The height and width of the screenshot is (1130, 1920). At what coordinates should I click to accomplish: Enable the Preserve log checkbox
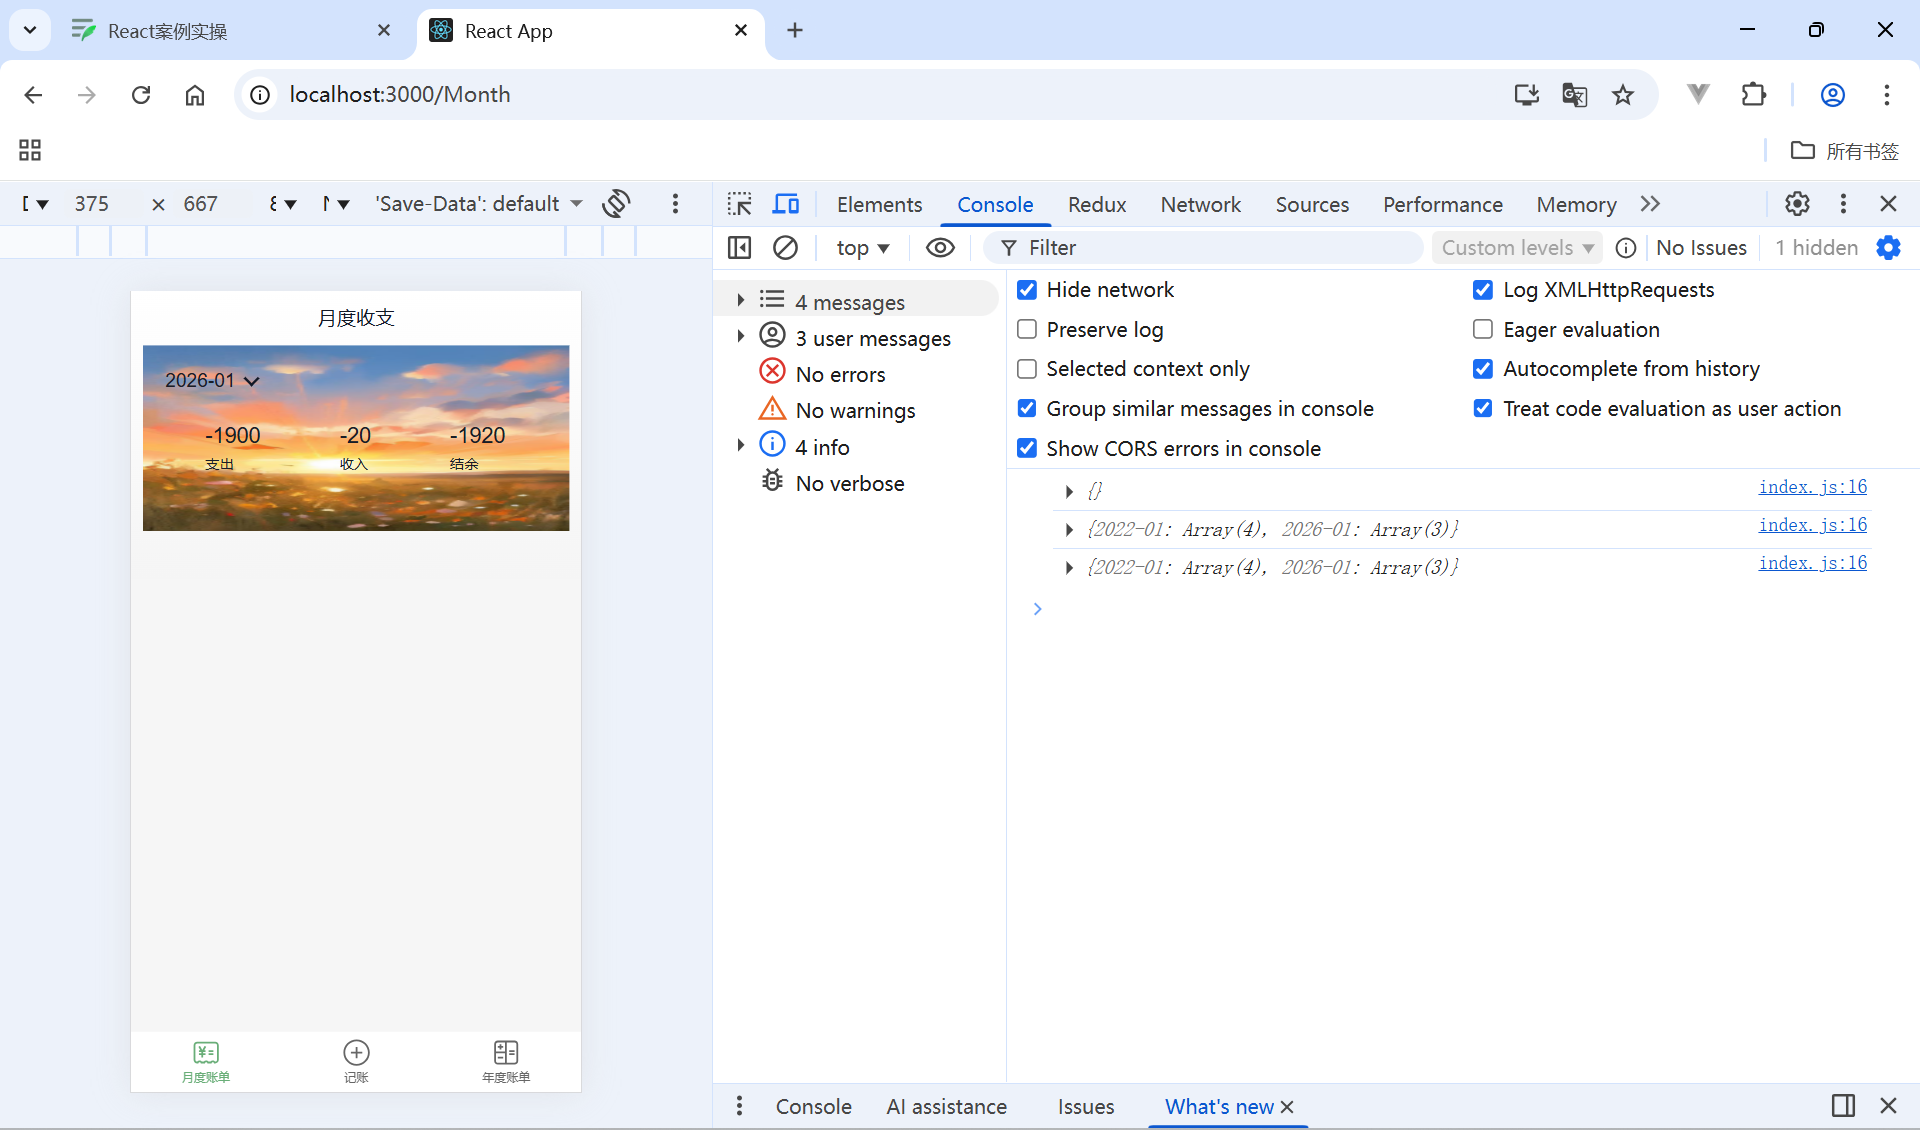(x=1027, y=329)
